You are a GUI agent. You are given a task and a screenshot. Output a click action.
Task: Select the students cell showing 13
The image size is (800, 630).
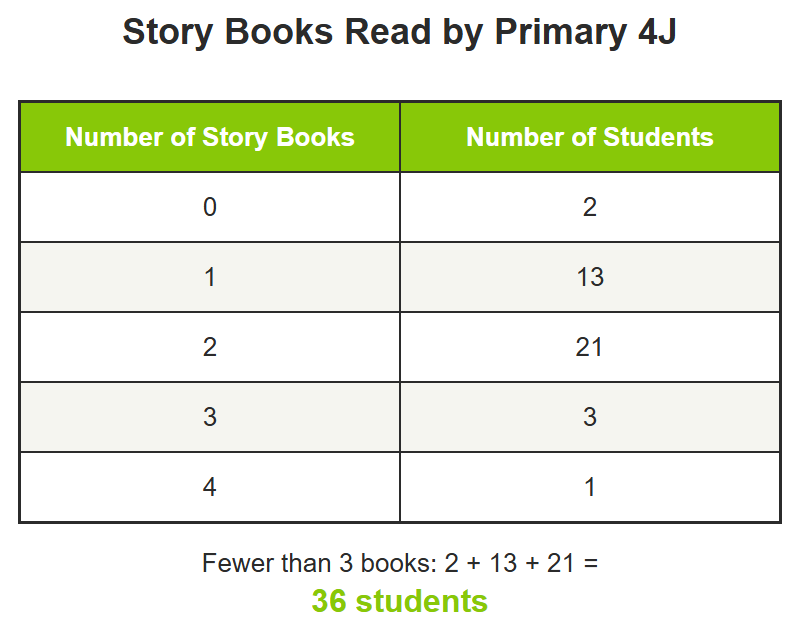pos(590,277)
